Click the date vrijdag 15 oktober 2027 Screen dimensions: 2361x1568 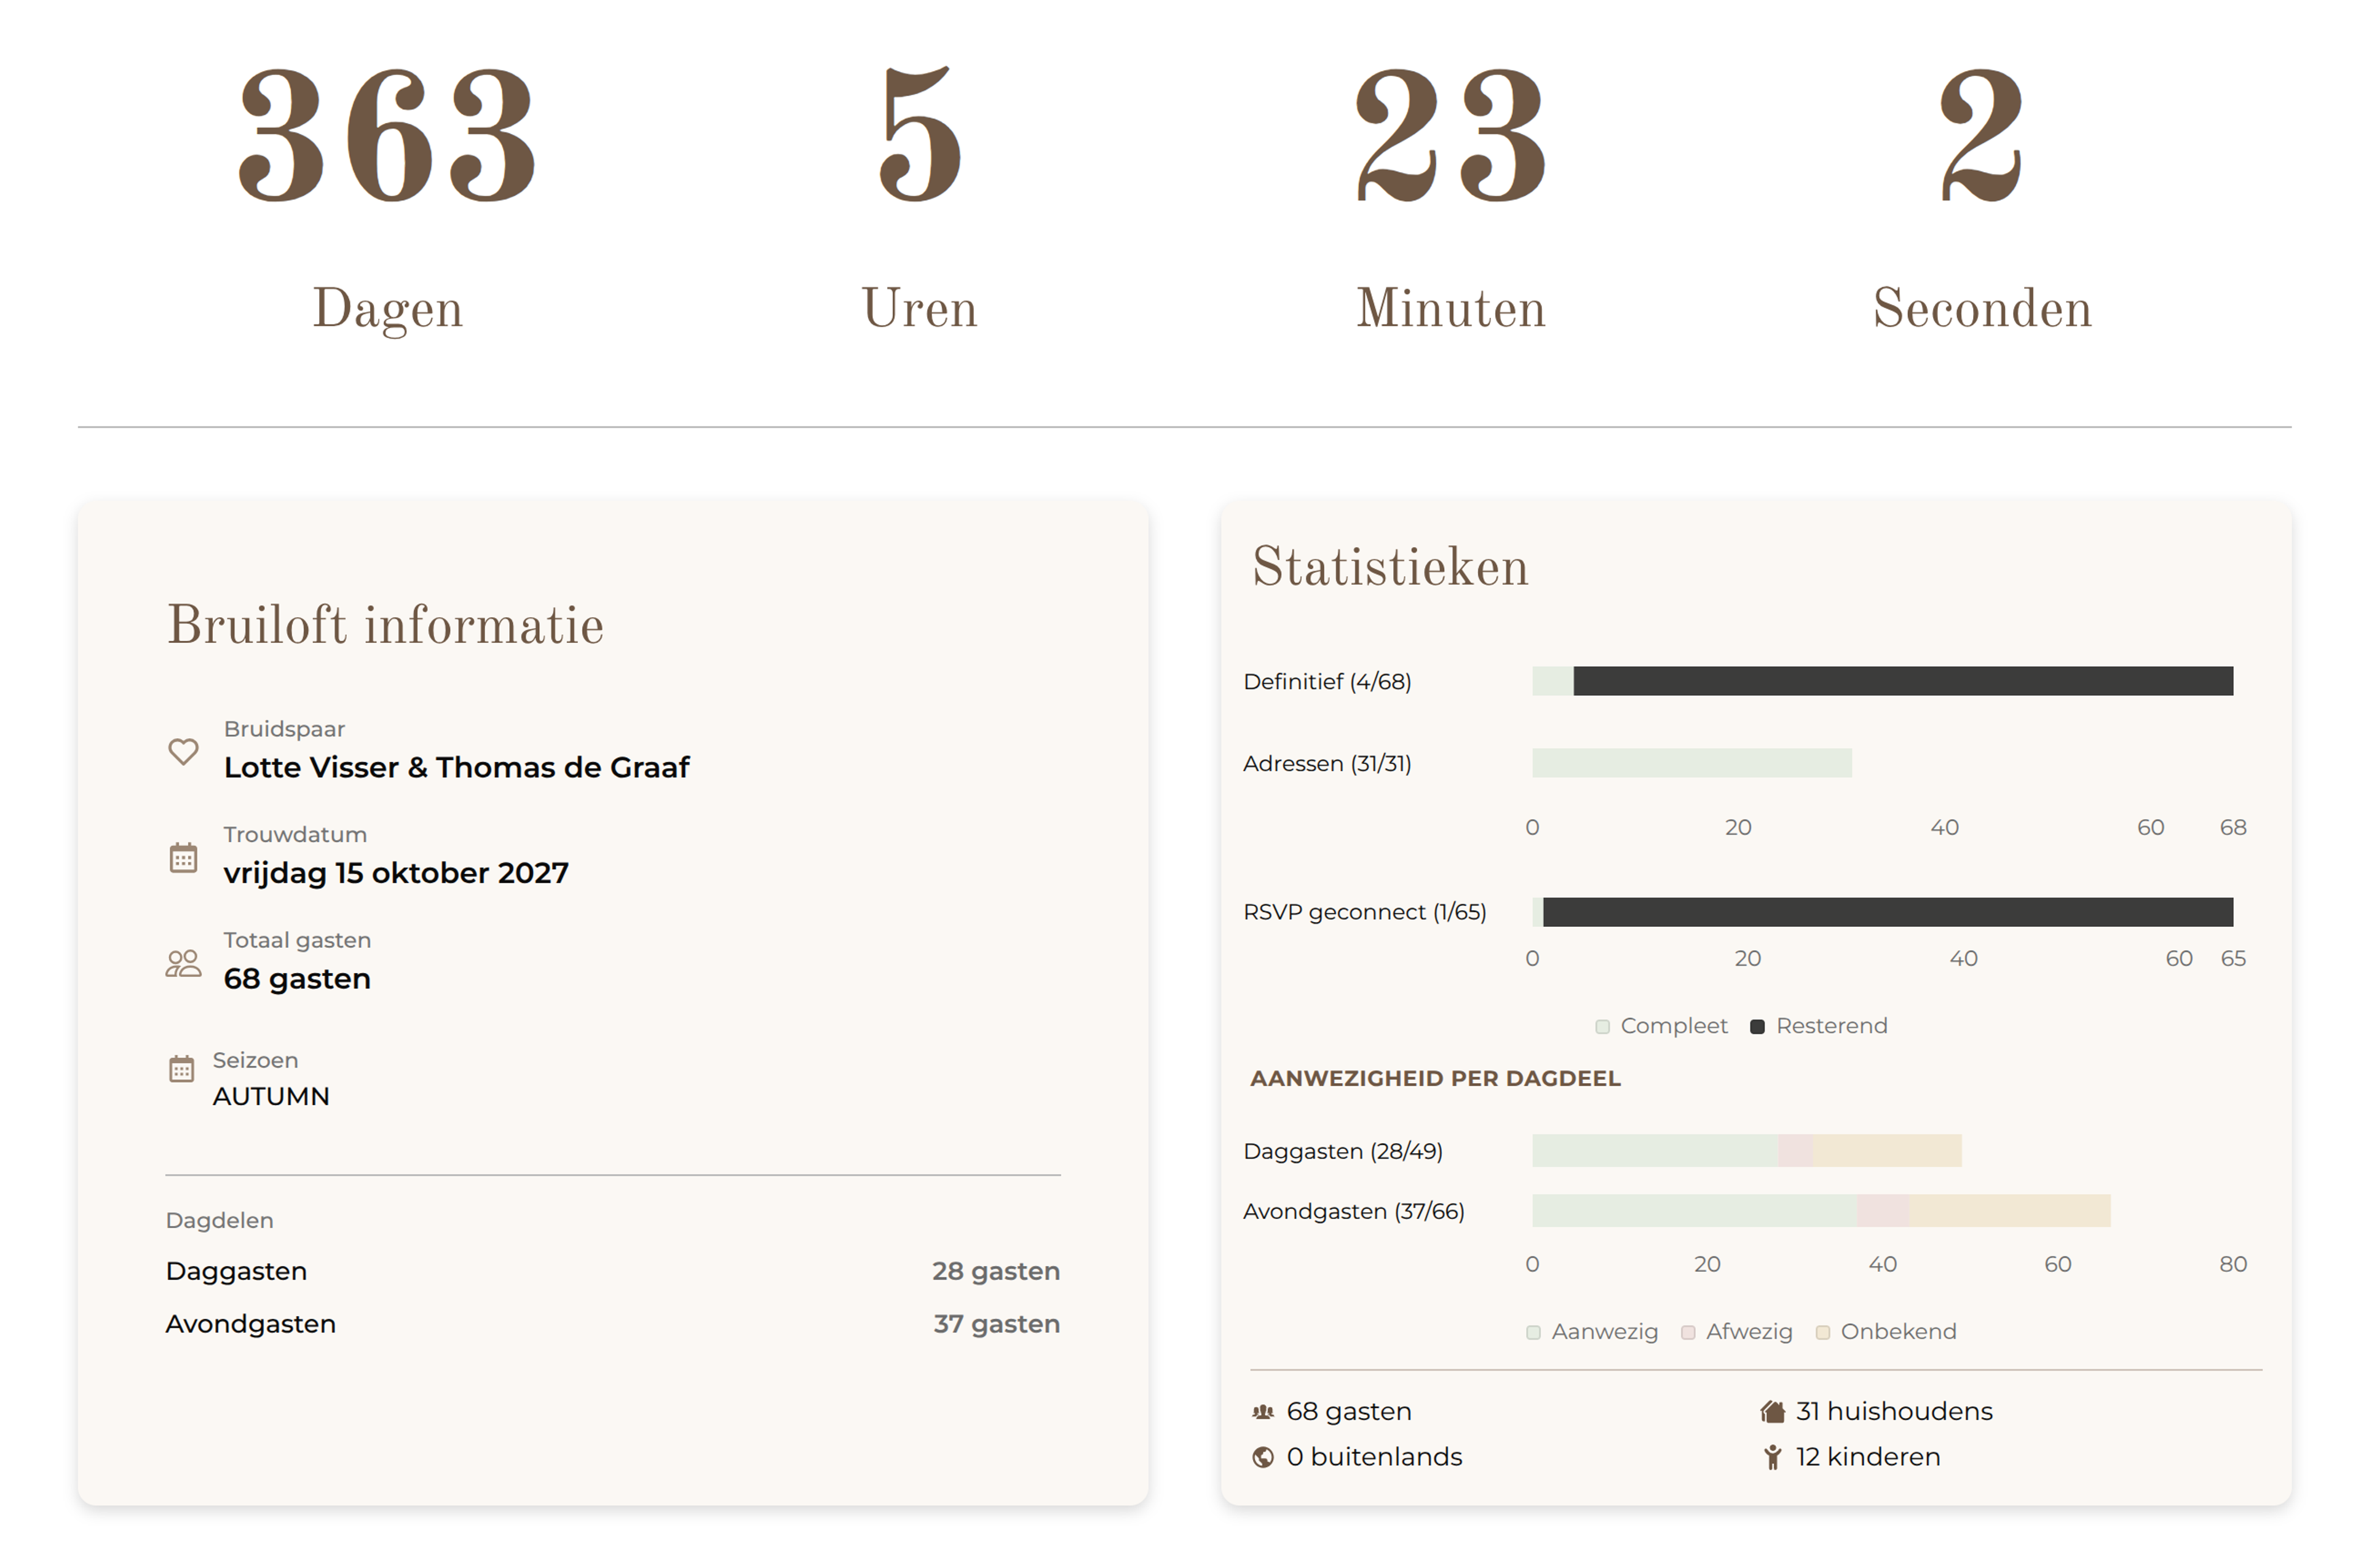[x=396, y=873]
